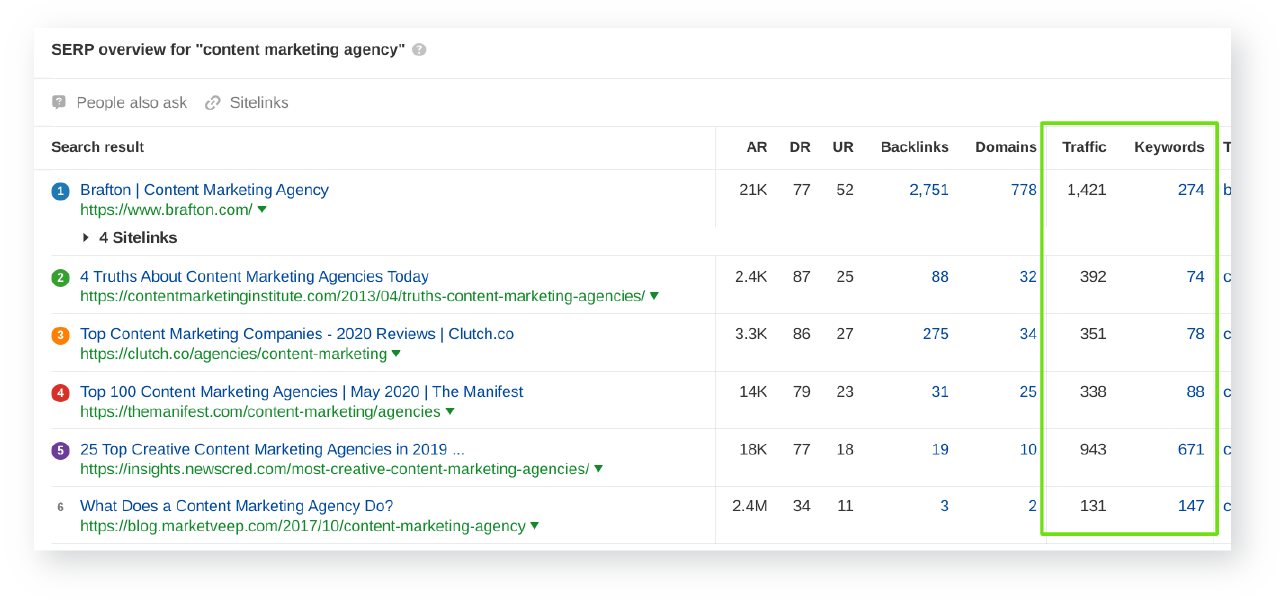Open Top 100 Content Marketing Agencies link
Screen dimensions: 1284x601
(x=301, y=392)
